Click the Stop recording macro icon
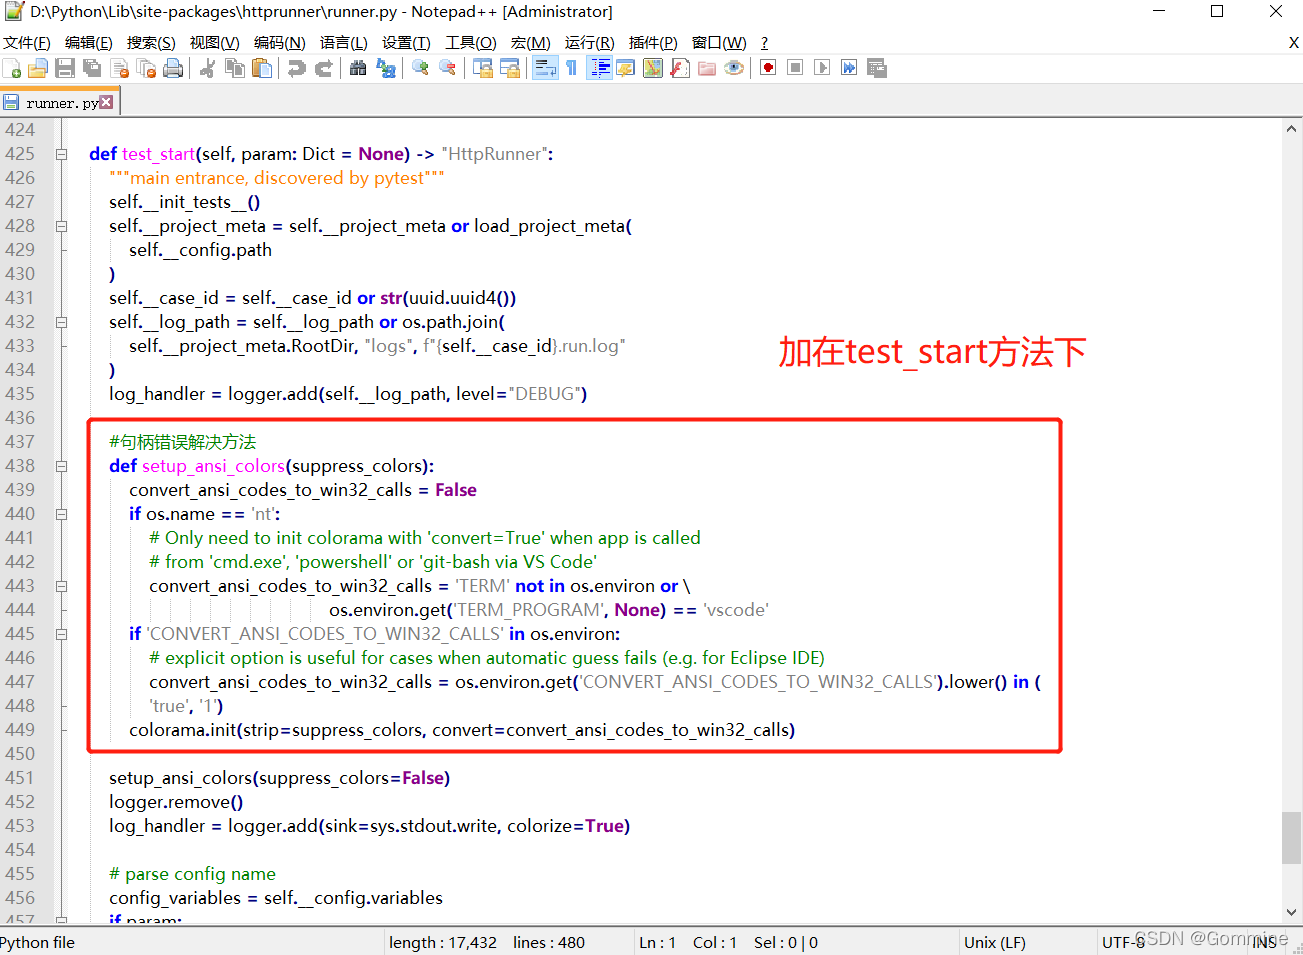The image size is (1303, 955). 795,68
